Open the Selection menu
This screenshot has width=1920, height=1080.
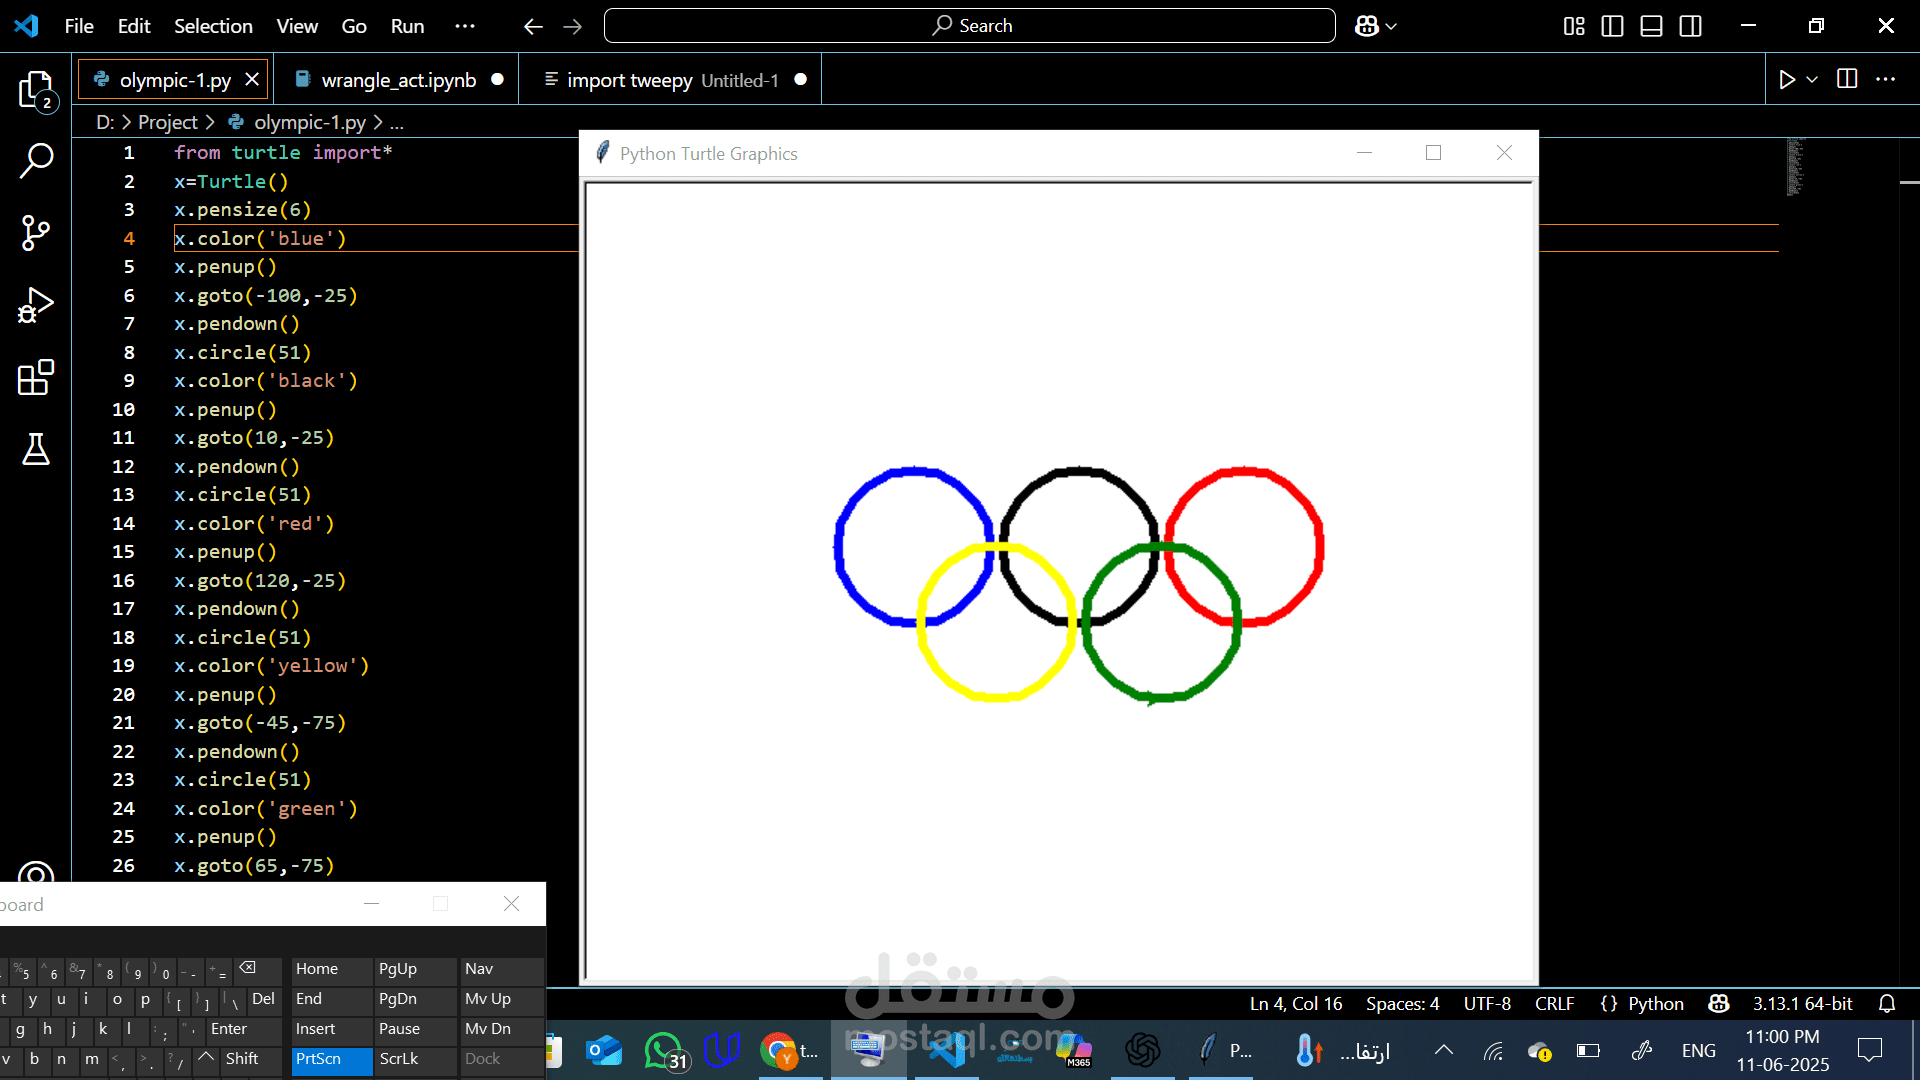213,26
